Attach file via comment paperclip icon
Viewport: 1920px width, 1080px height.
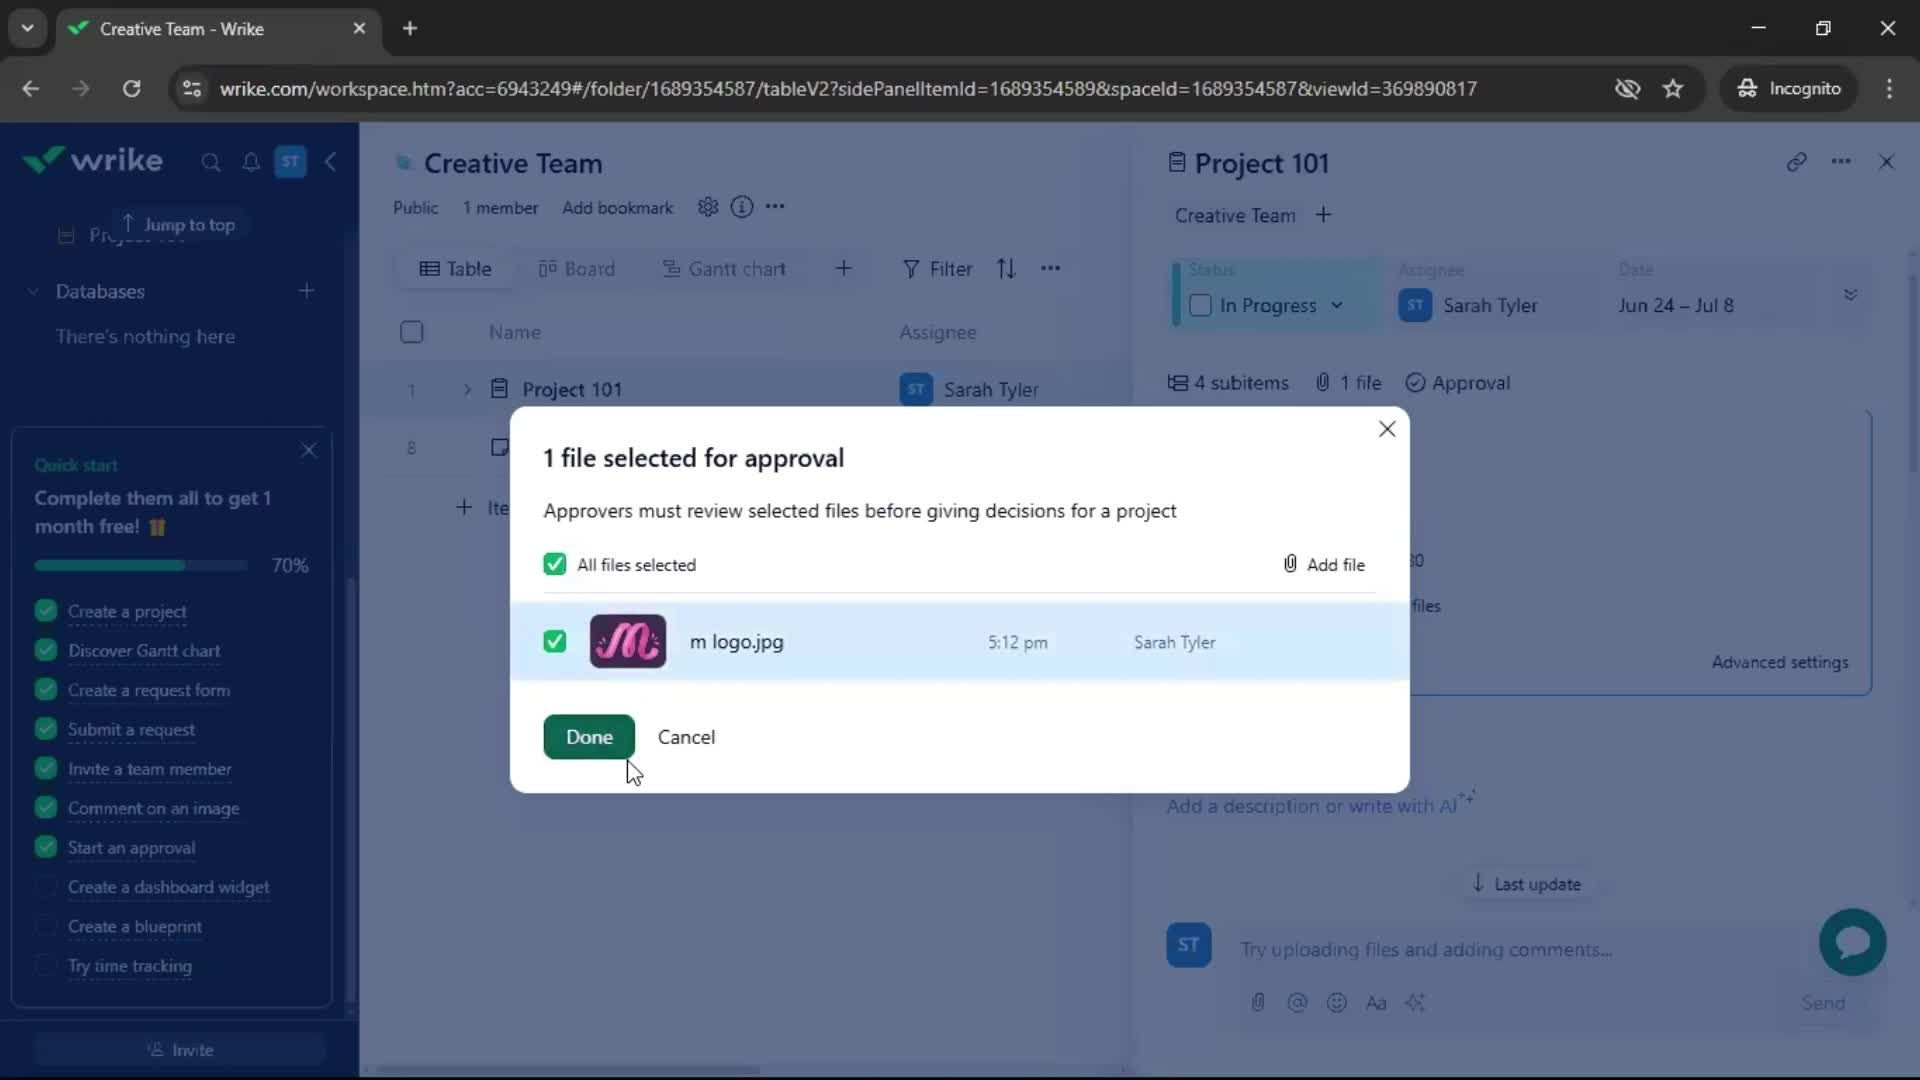1258,1002
